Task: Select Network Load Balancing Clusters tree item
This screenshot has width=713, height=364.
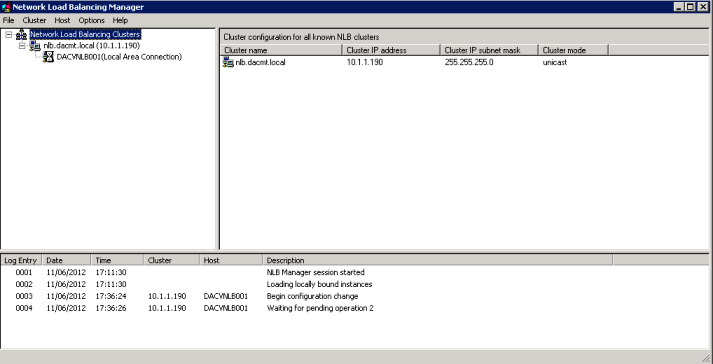Action: 85,35
